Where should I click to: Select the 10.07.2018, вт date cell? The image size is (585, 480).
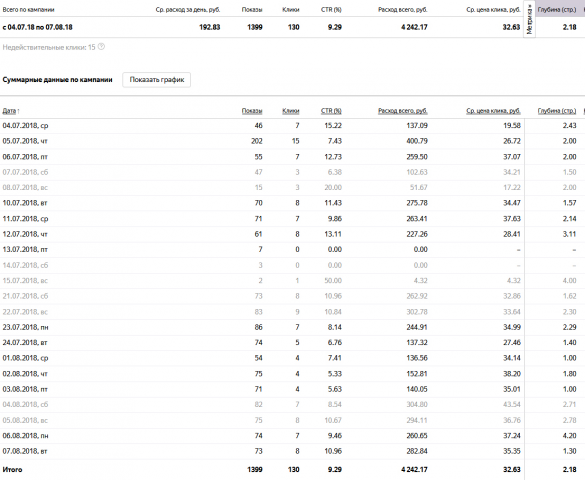[x=25, y=203]
